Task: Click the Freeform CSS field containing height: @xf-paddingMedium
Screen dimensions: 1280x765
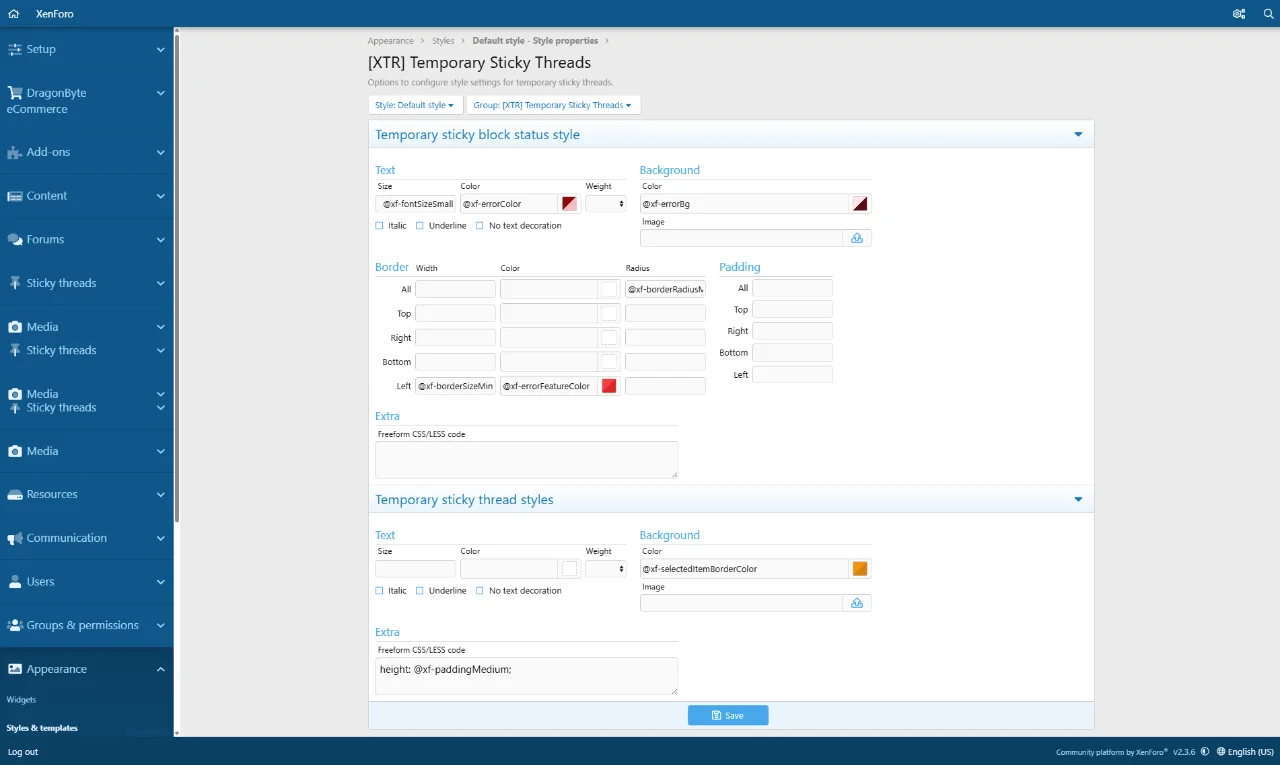Action: click(526, 675)
